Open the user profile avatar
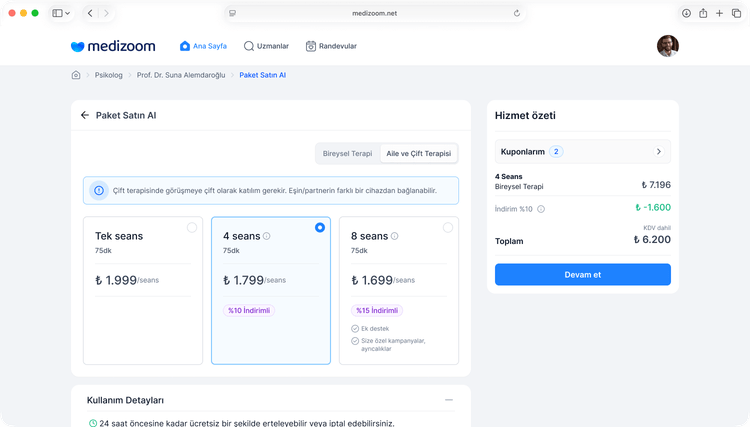Image resolution: width=750 pixels, height=427 pixels. click(x=667, y=46)
